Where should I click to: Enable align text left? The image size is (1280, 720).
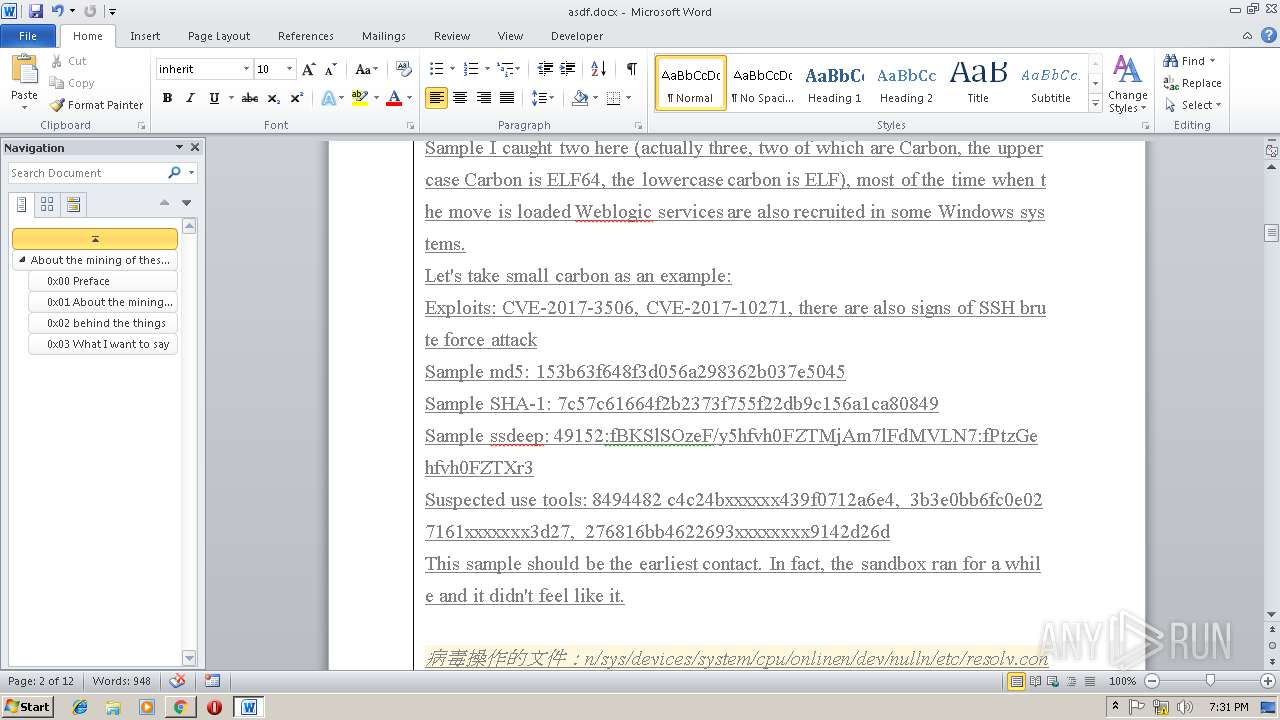click(436, 98)
